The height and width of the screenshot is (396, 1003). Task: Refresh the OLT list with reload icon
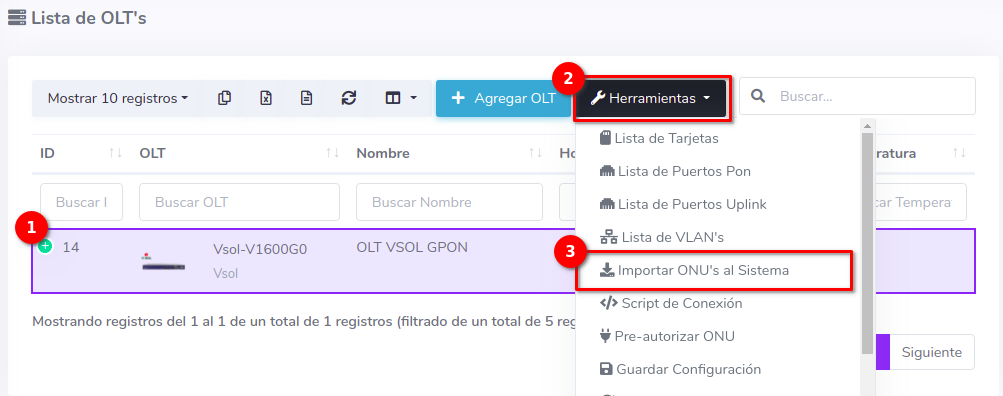(349, 99)
